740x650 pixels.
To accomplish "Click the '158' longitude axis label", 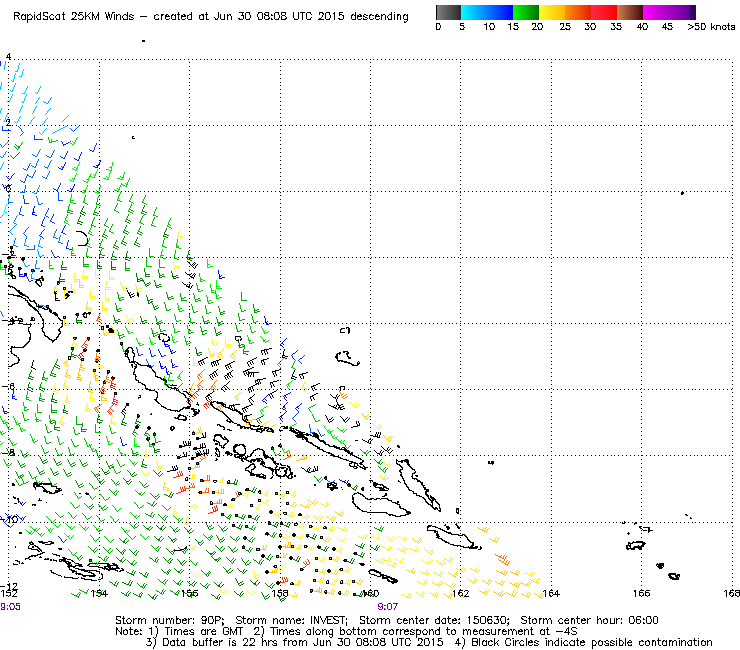I will (x=280, y=593).
